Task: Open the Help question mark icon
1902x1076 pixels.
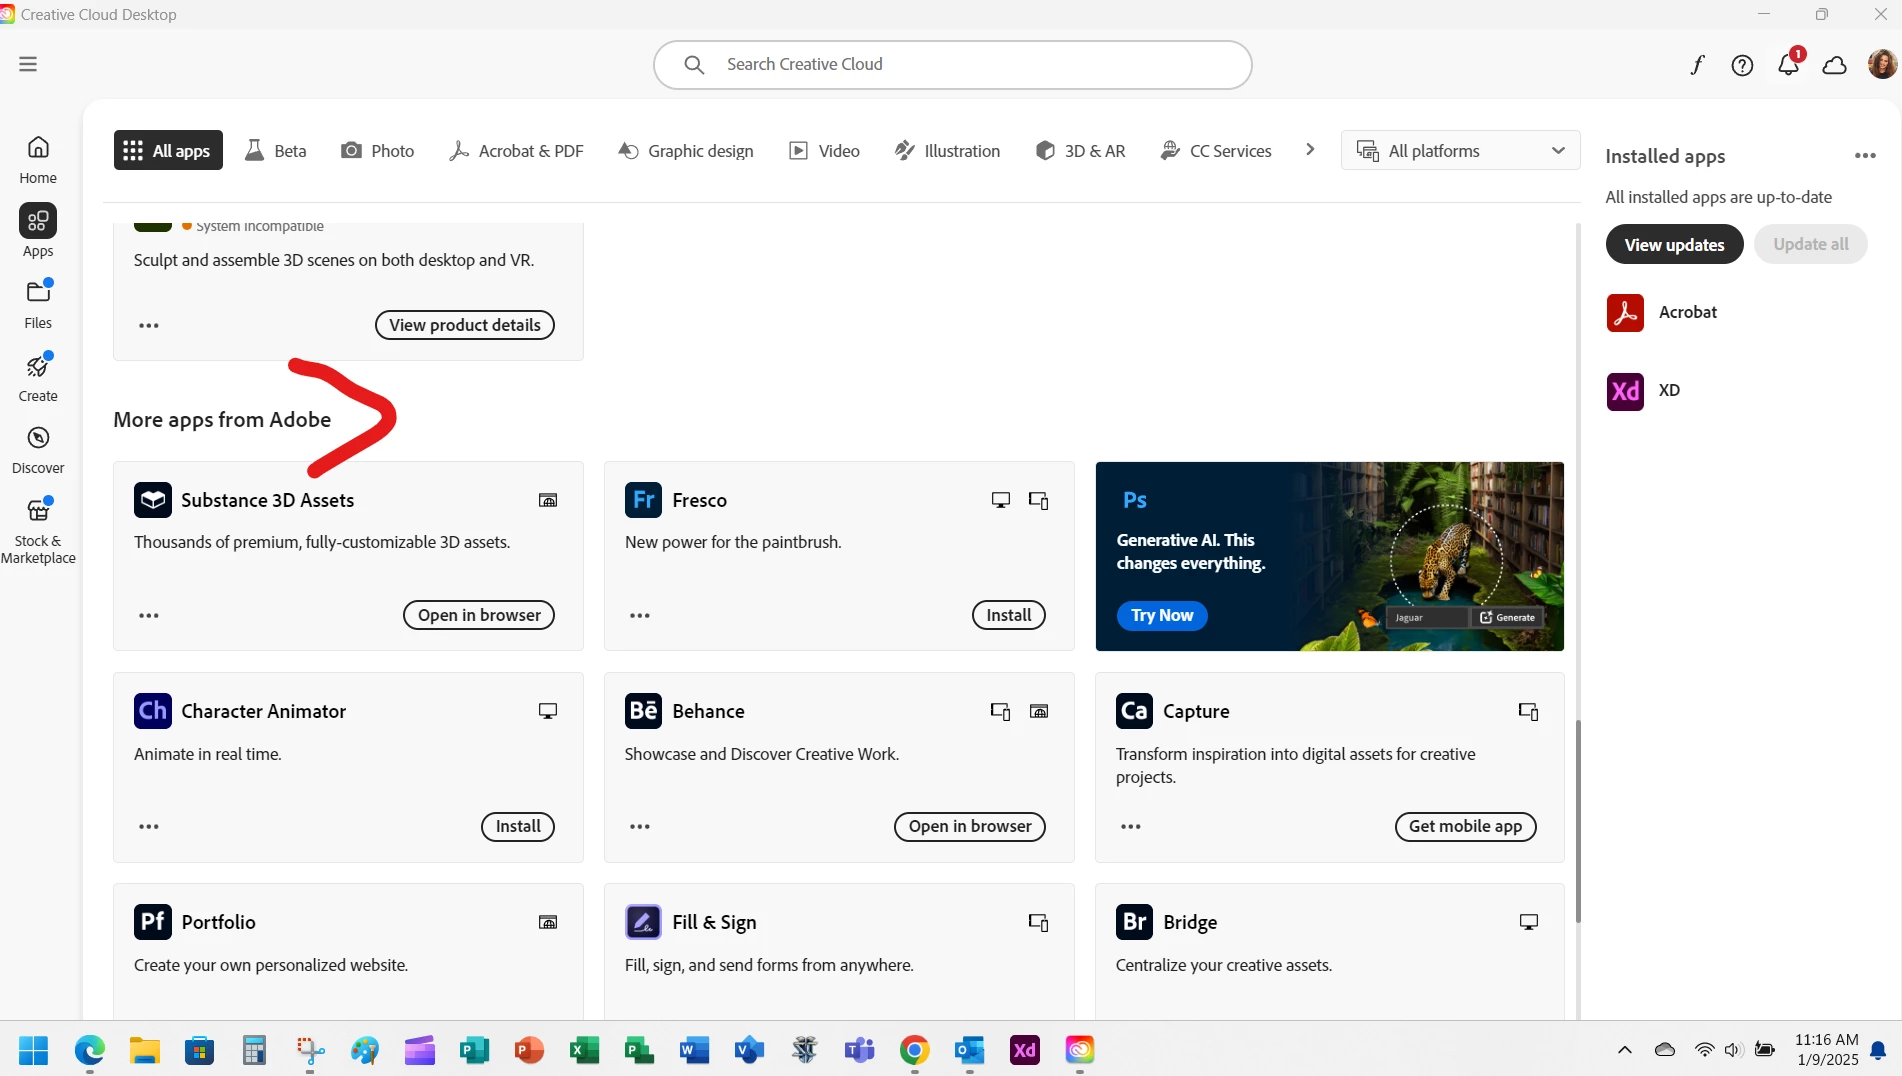Action: (1742, 65)
